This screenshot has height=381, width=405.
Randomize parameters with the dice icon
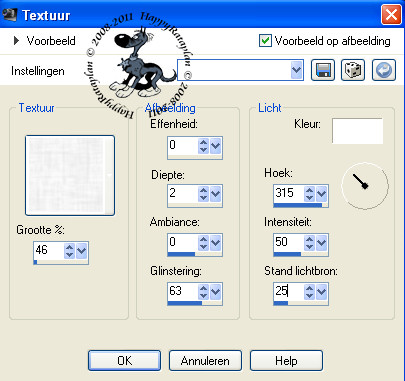click(x=353, y=70)
